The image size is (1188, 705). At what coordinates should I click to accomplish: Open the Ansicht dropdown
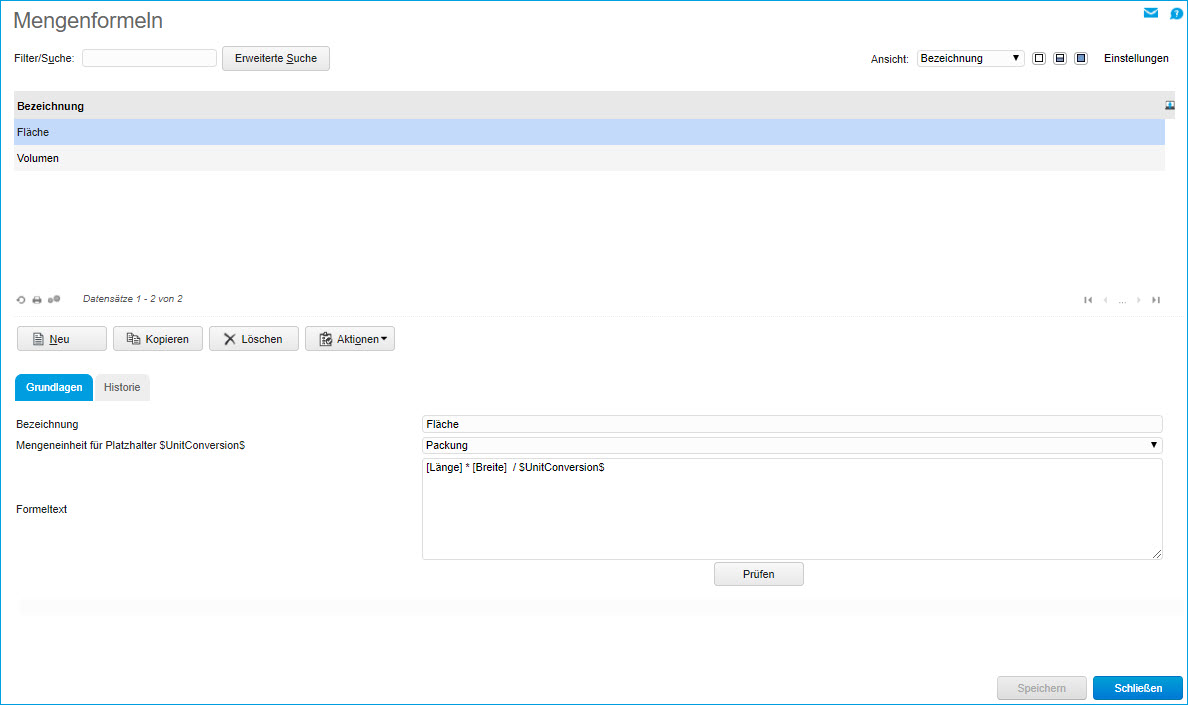click(x=970, y=59)
